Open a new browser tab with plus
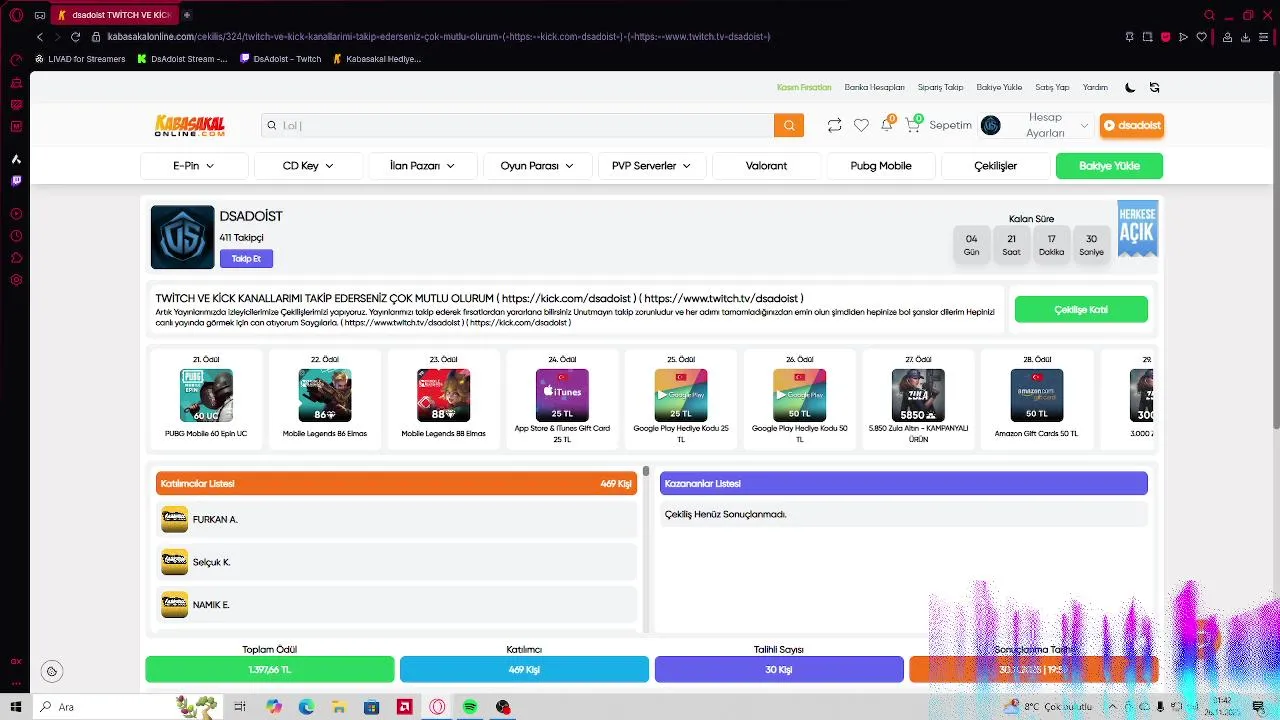Viewport: 1280px width, 720px height. pos(187,15)
